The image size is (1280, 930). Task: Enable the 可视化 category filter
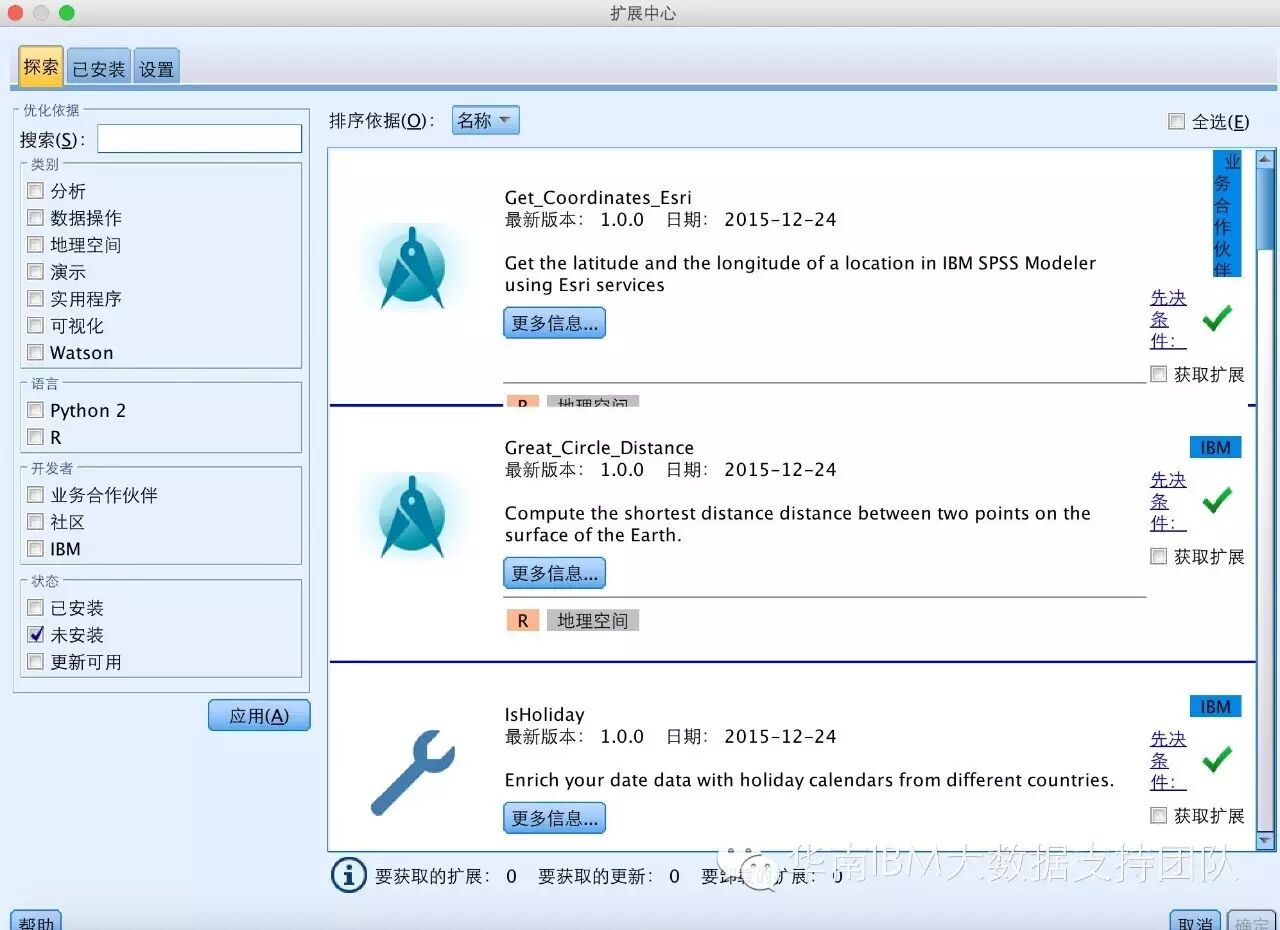pyautogui.click(x=36, y=325)
